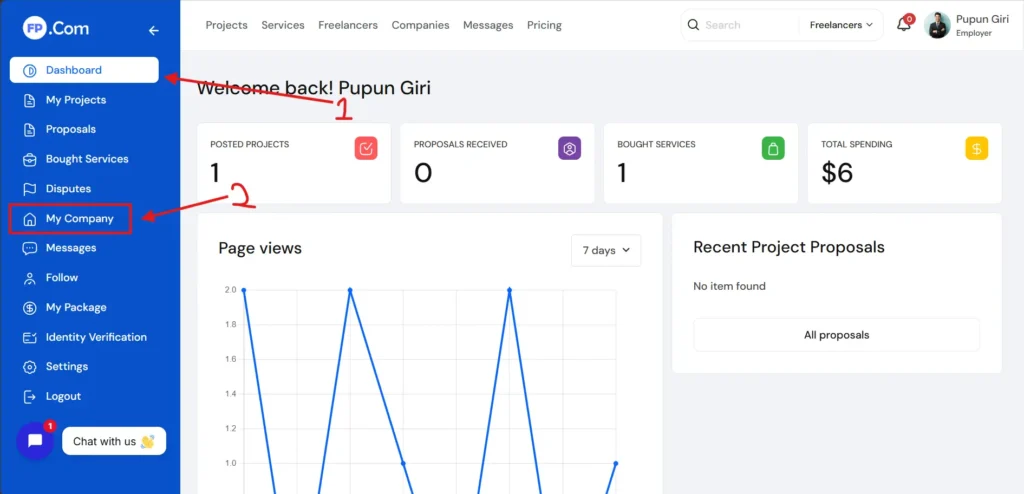Click the Logout link in sidebar
Image resolution: width=1024 pixels, height=494 pixels.
pyautogui.click(x=63, y=397)
